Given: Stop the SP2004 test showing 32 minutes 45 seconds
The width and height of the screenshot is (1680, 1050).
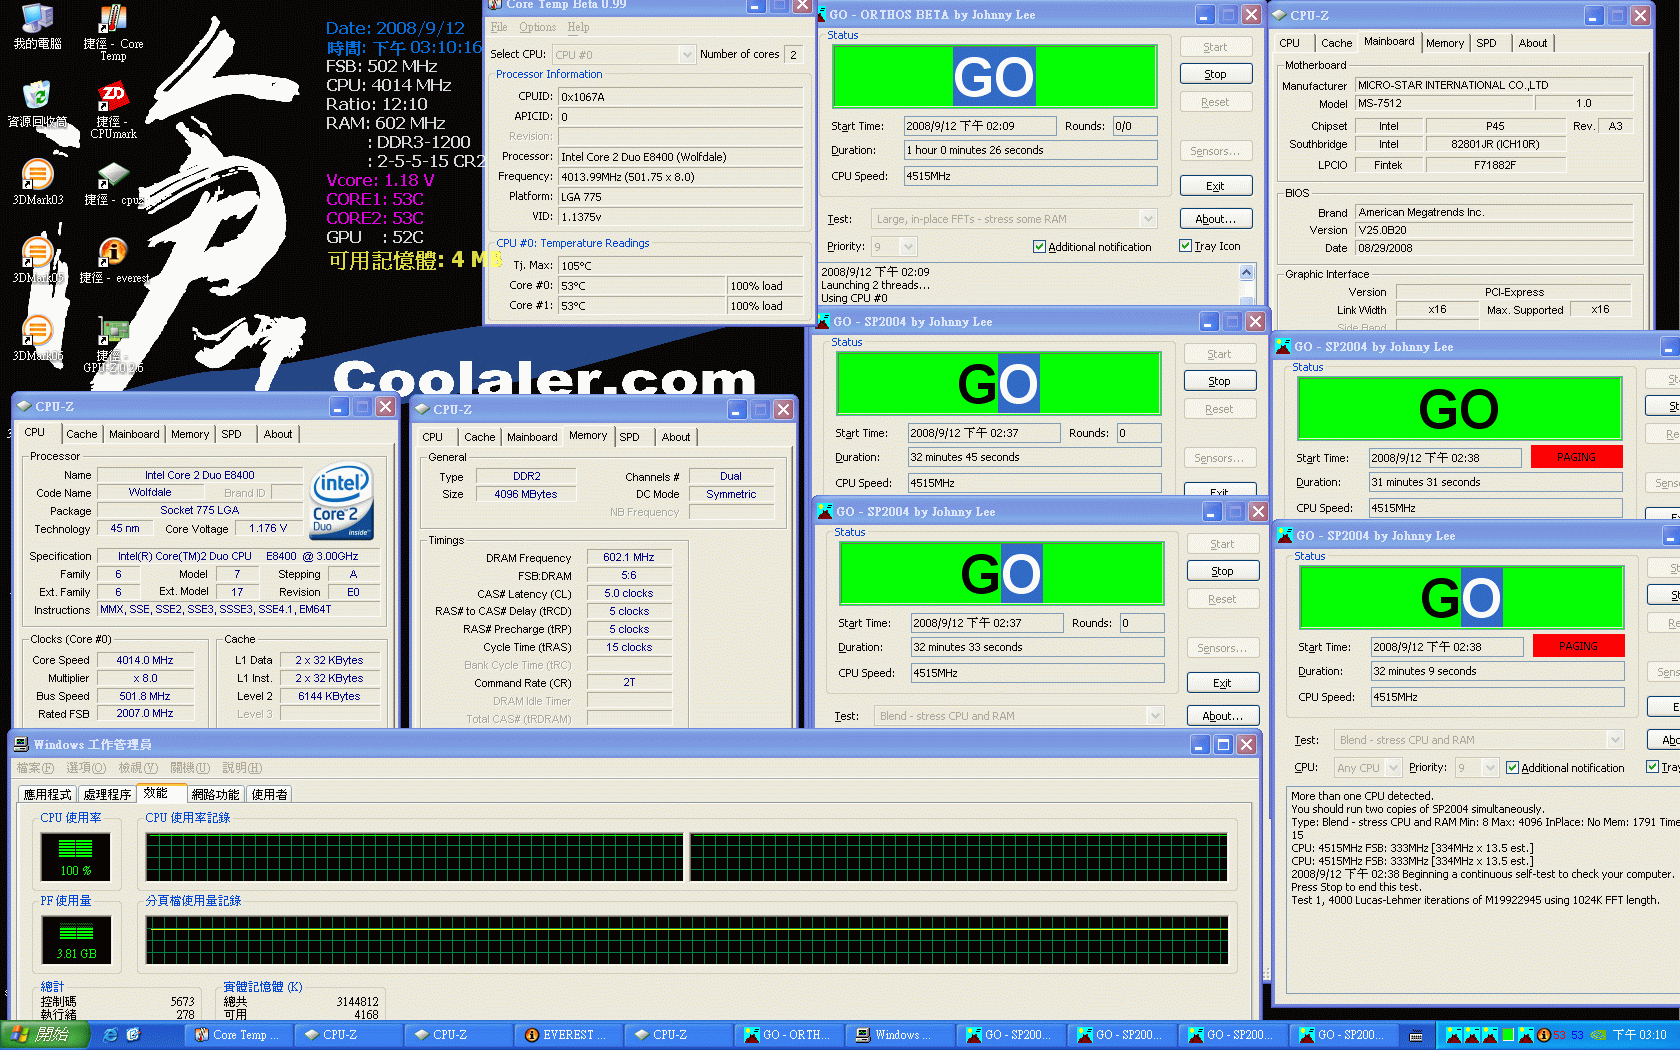Looking at the screenshot, I should tap(1219, 381).
